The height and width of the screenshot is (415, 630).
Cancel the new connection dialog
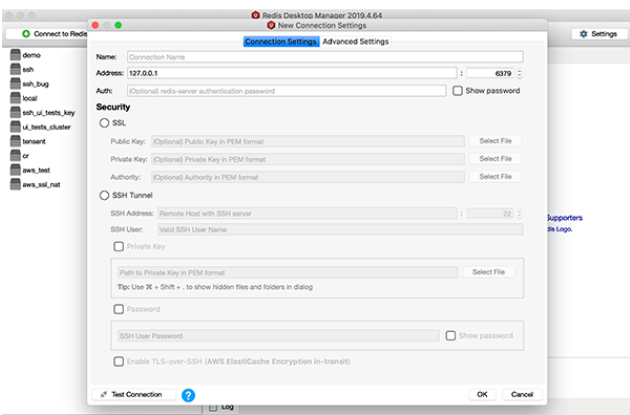click(522, 395)
